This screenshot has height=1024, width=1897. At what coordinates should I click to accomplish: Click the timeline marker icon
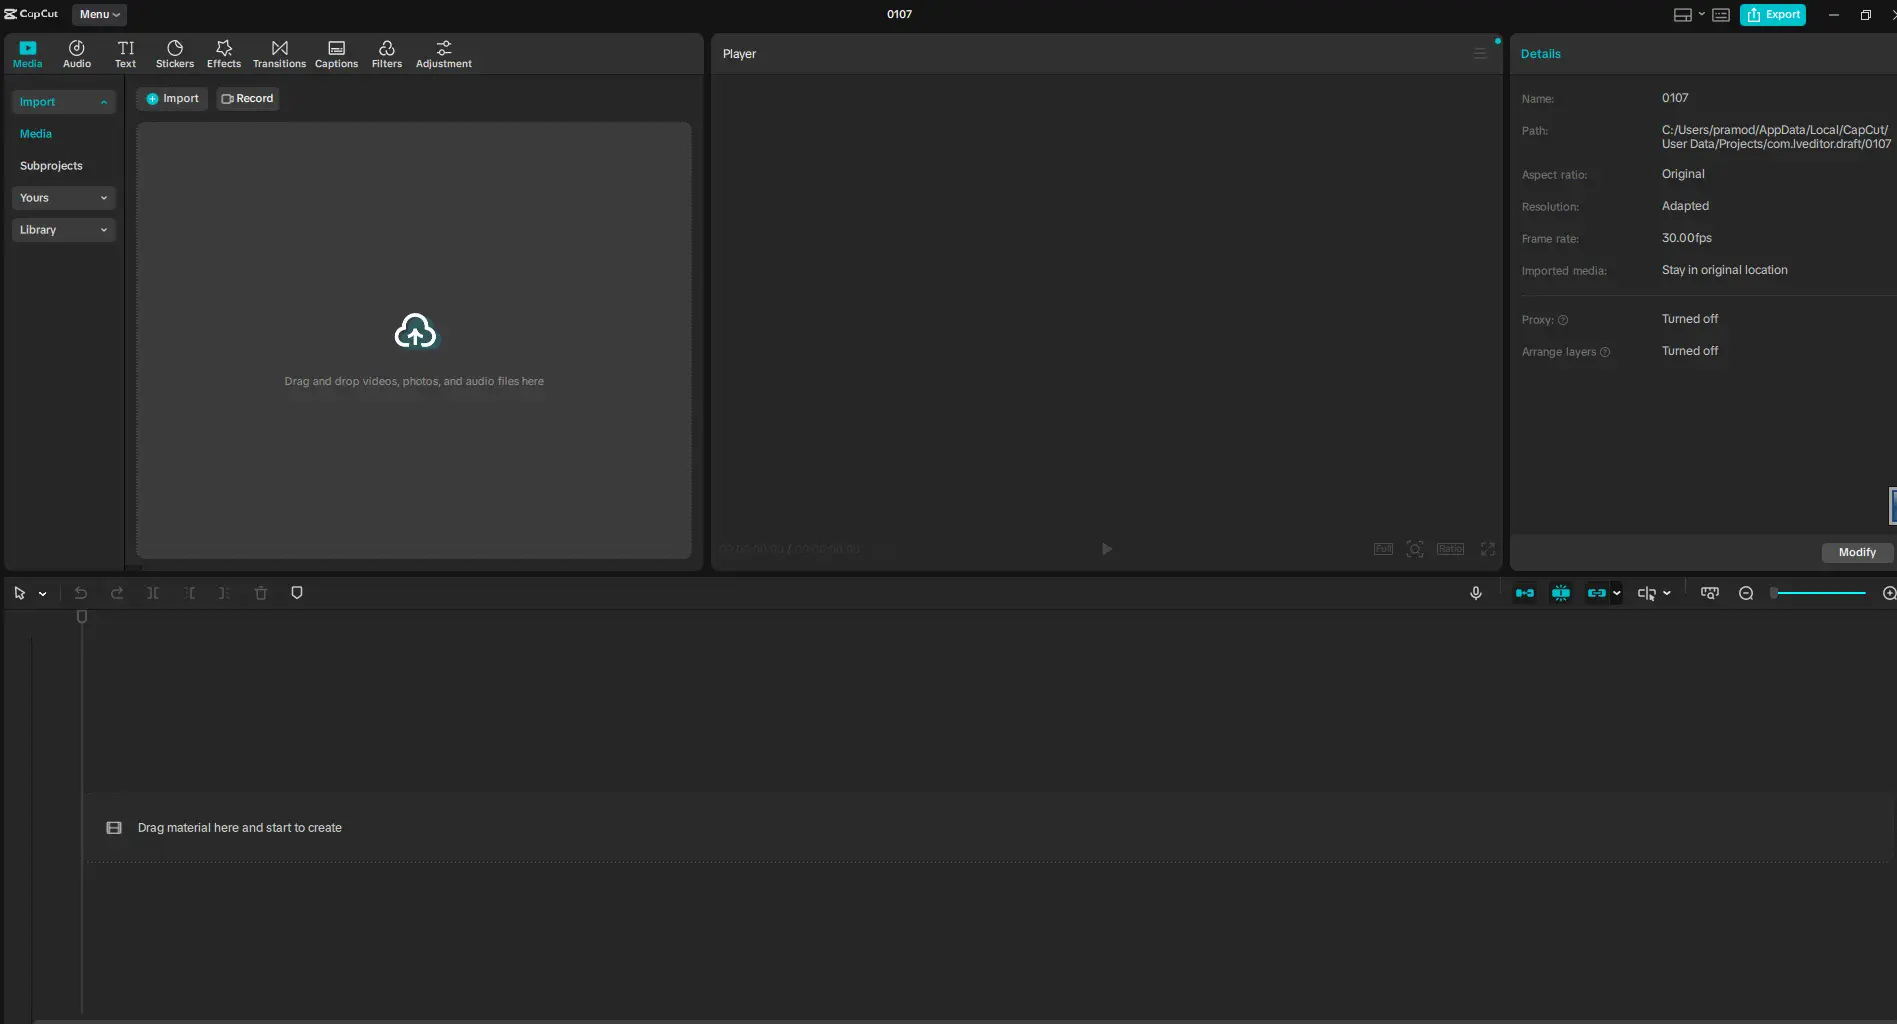tap(297, 593)
